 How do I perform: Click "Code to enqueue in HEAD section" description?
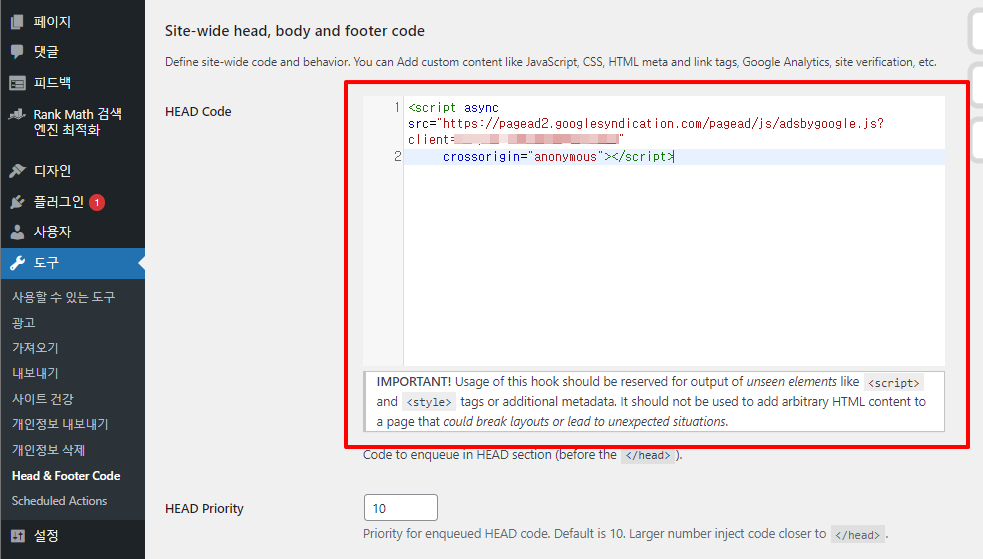[523, 455]
